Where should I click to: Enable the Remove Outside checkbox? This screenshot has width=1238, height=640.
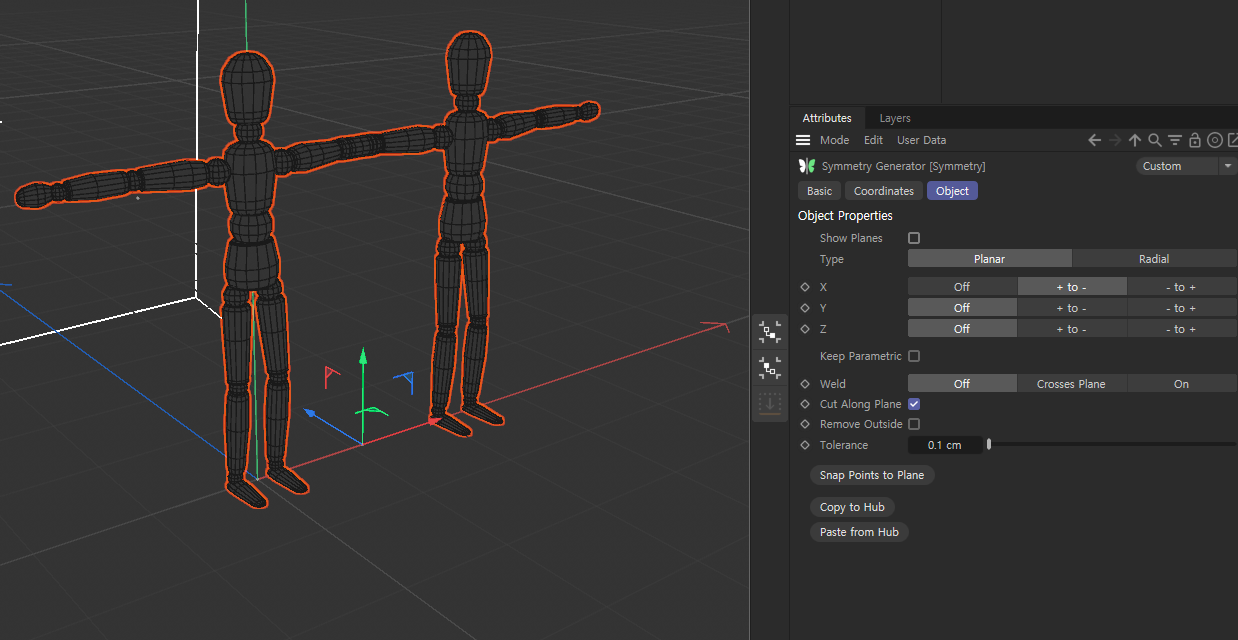point(914,424)
